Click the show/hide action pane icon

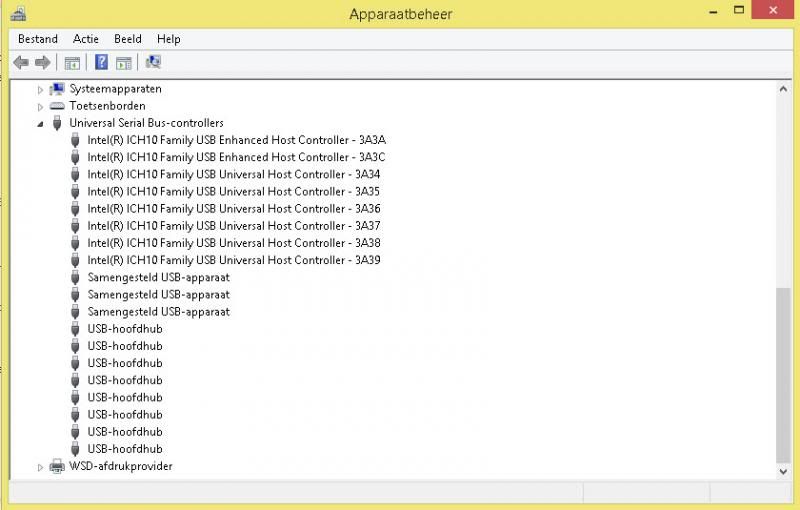pyautogui.click(x=124, y=63)
